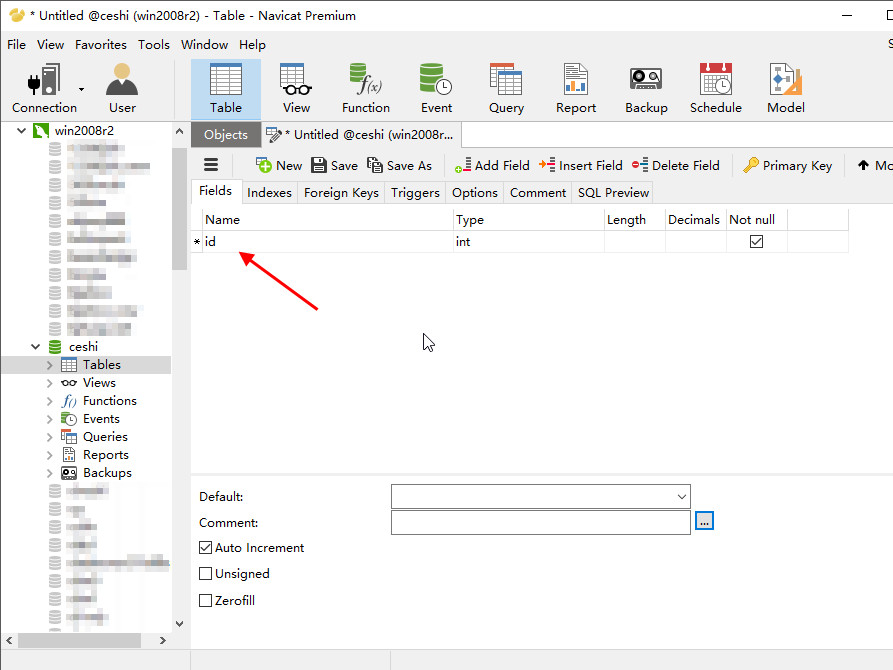
Task: Open the Help menu
Action: pyautogui.click(x=252, y=44)
